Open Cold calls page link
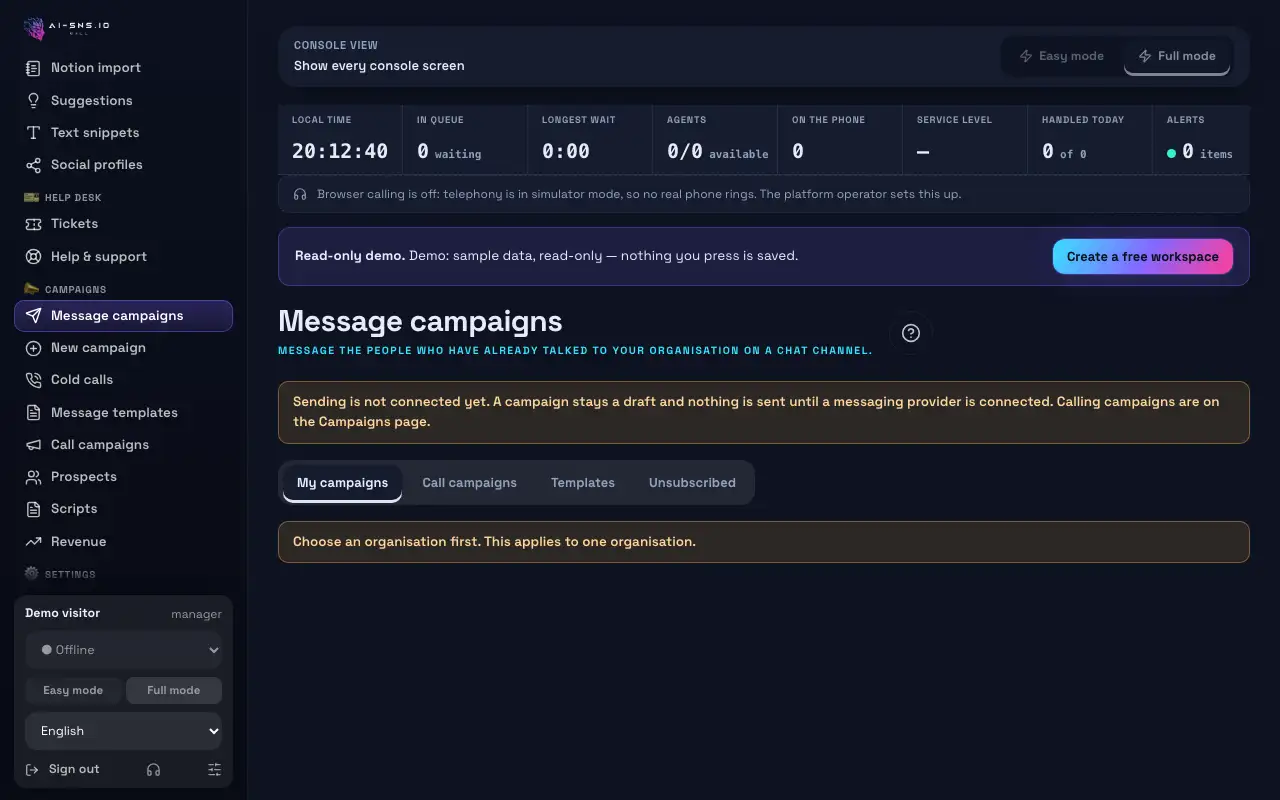 point(124,380)
